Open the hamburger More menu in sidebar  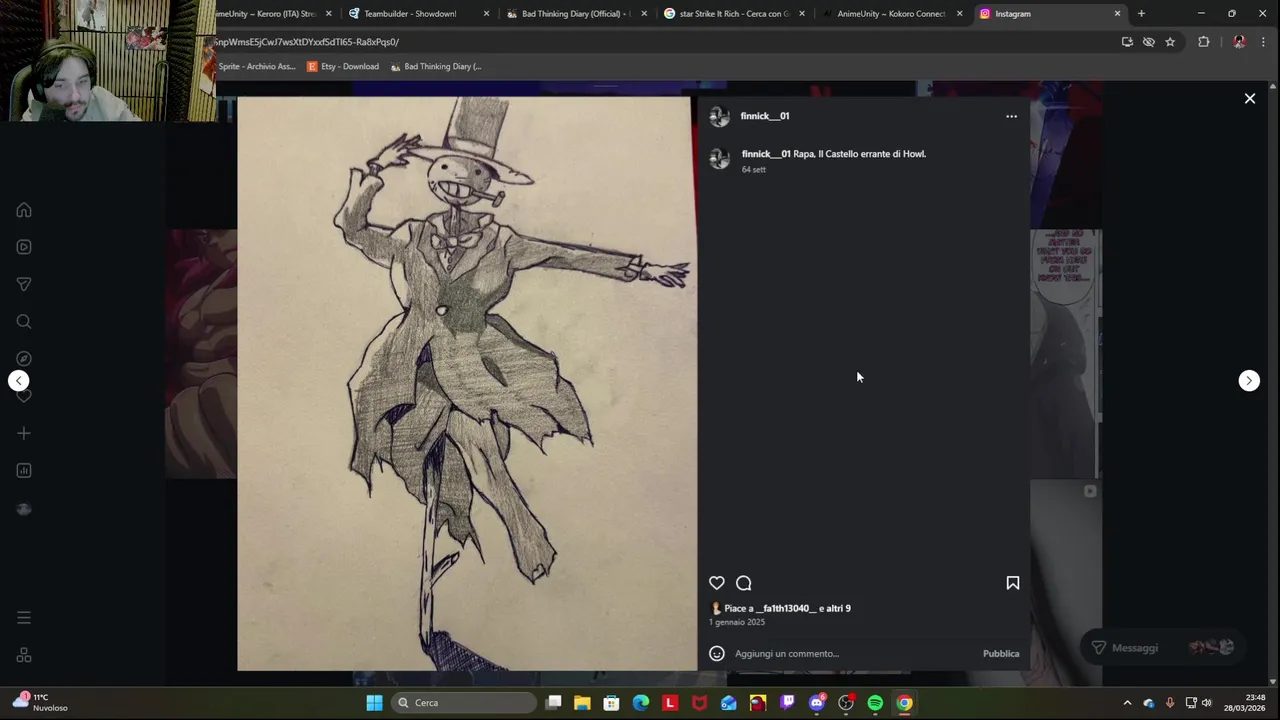pyautogui.click(x=24, y=618)
